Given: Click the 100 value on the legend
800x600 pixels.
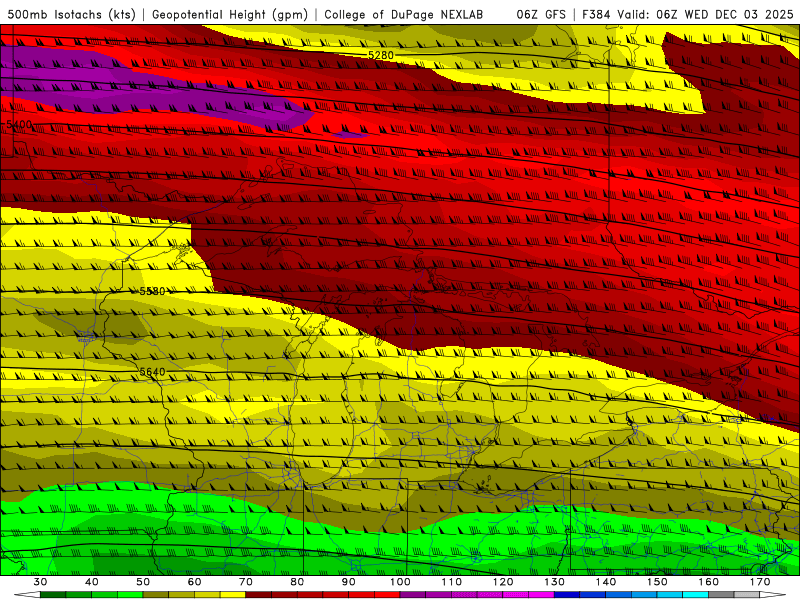Looking at the screenshot, I should pyautogui.click(x=400, y=582).
